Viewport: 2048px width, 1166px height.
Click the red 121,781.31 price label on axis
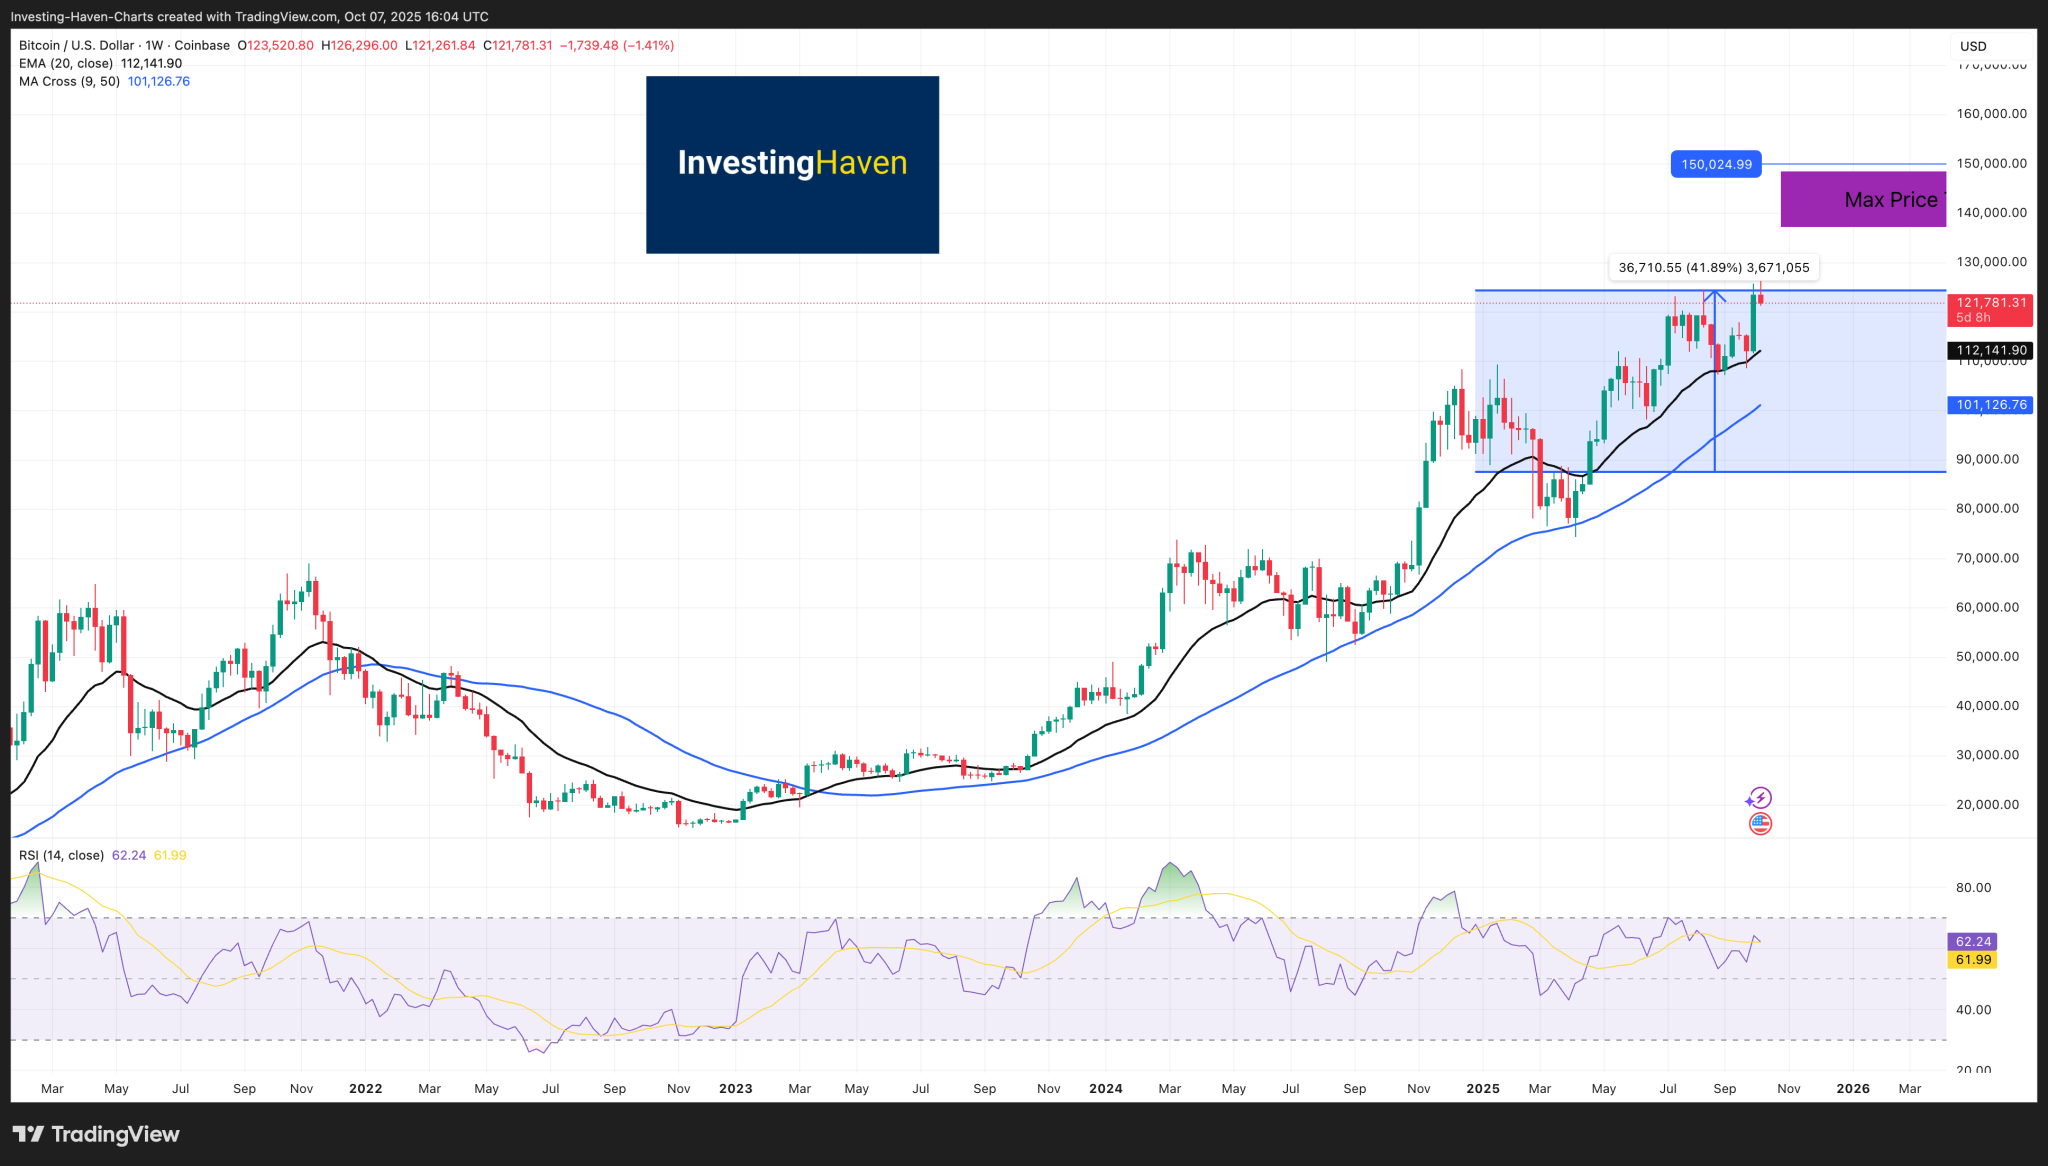1990,301
